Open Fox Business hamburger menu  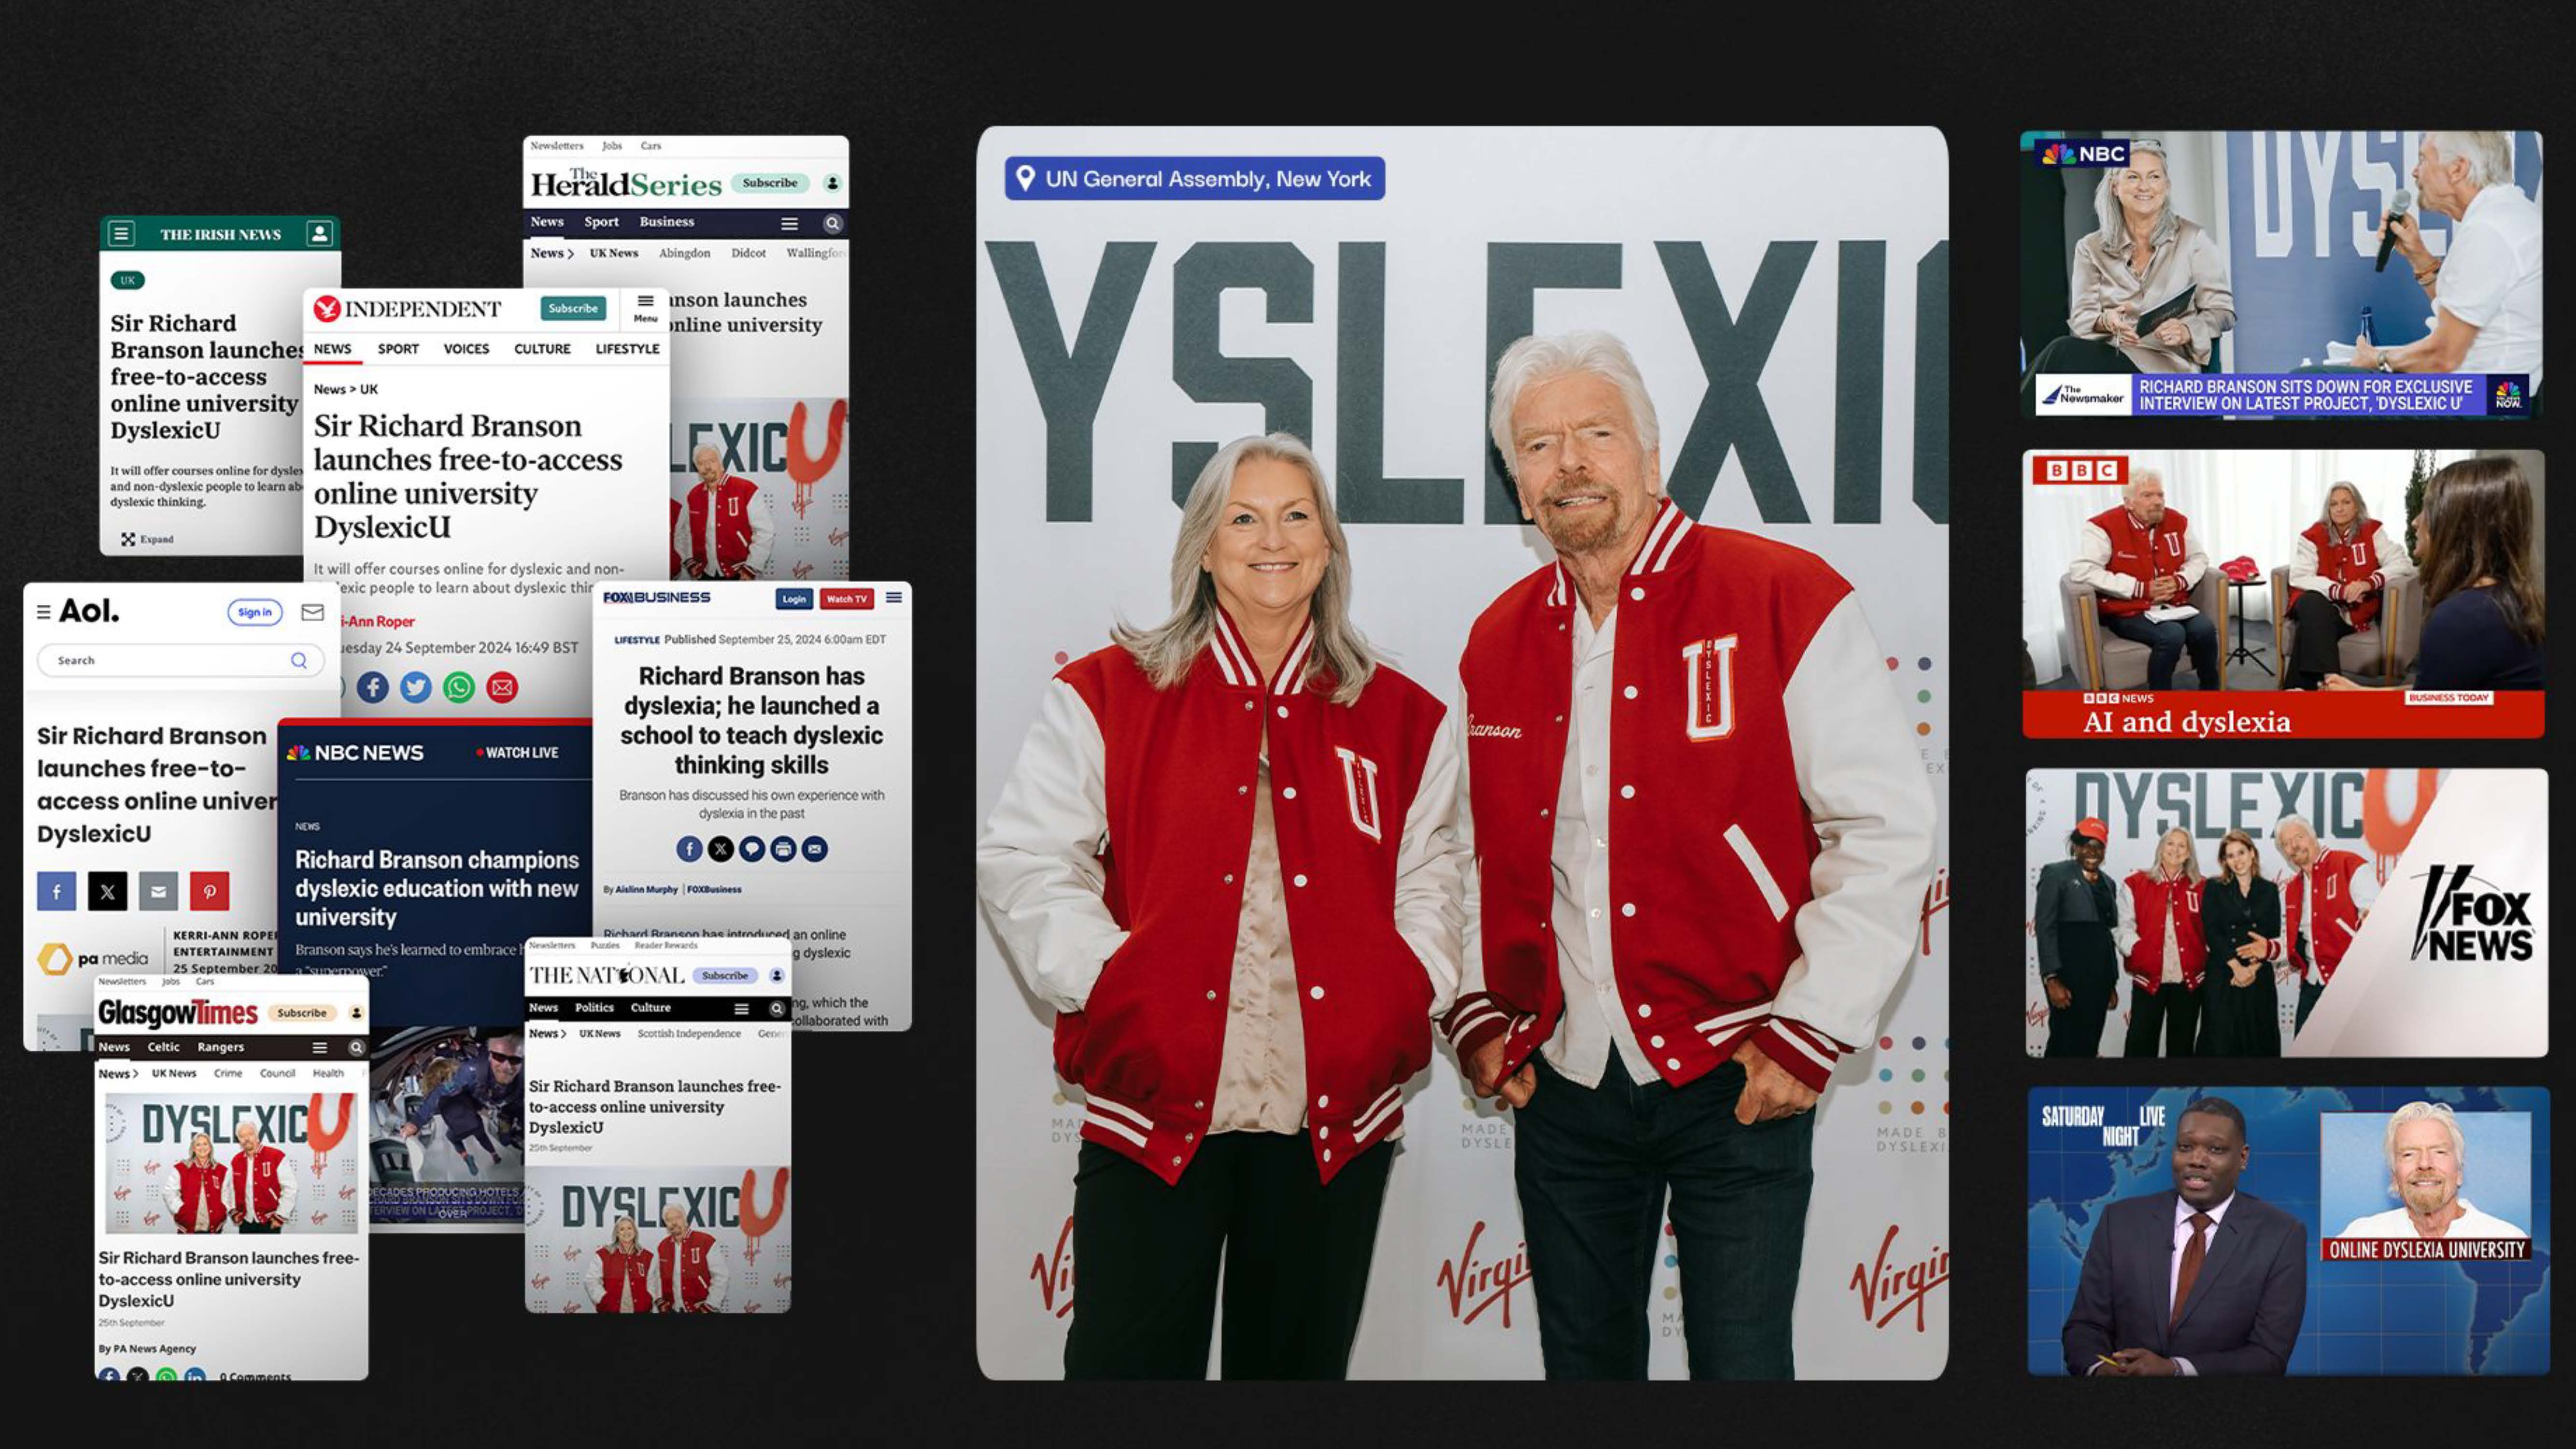click(894, 598)
